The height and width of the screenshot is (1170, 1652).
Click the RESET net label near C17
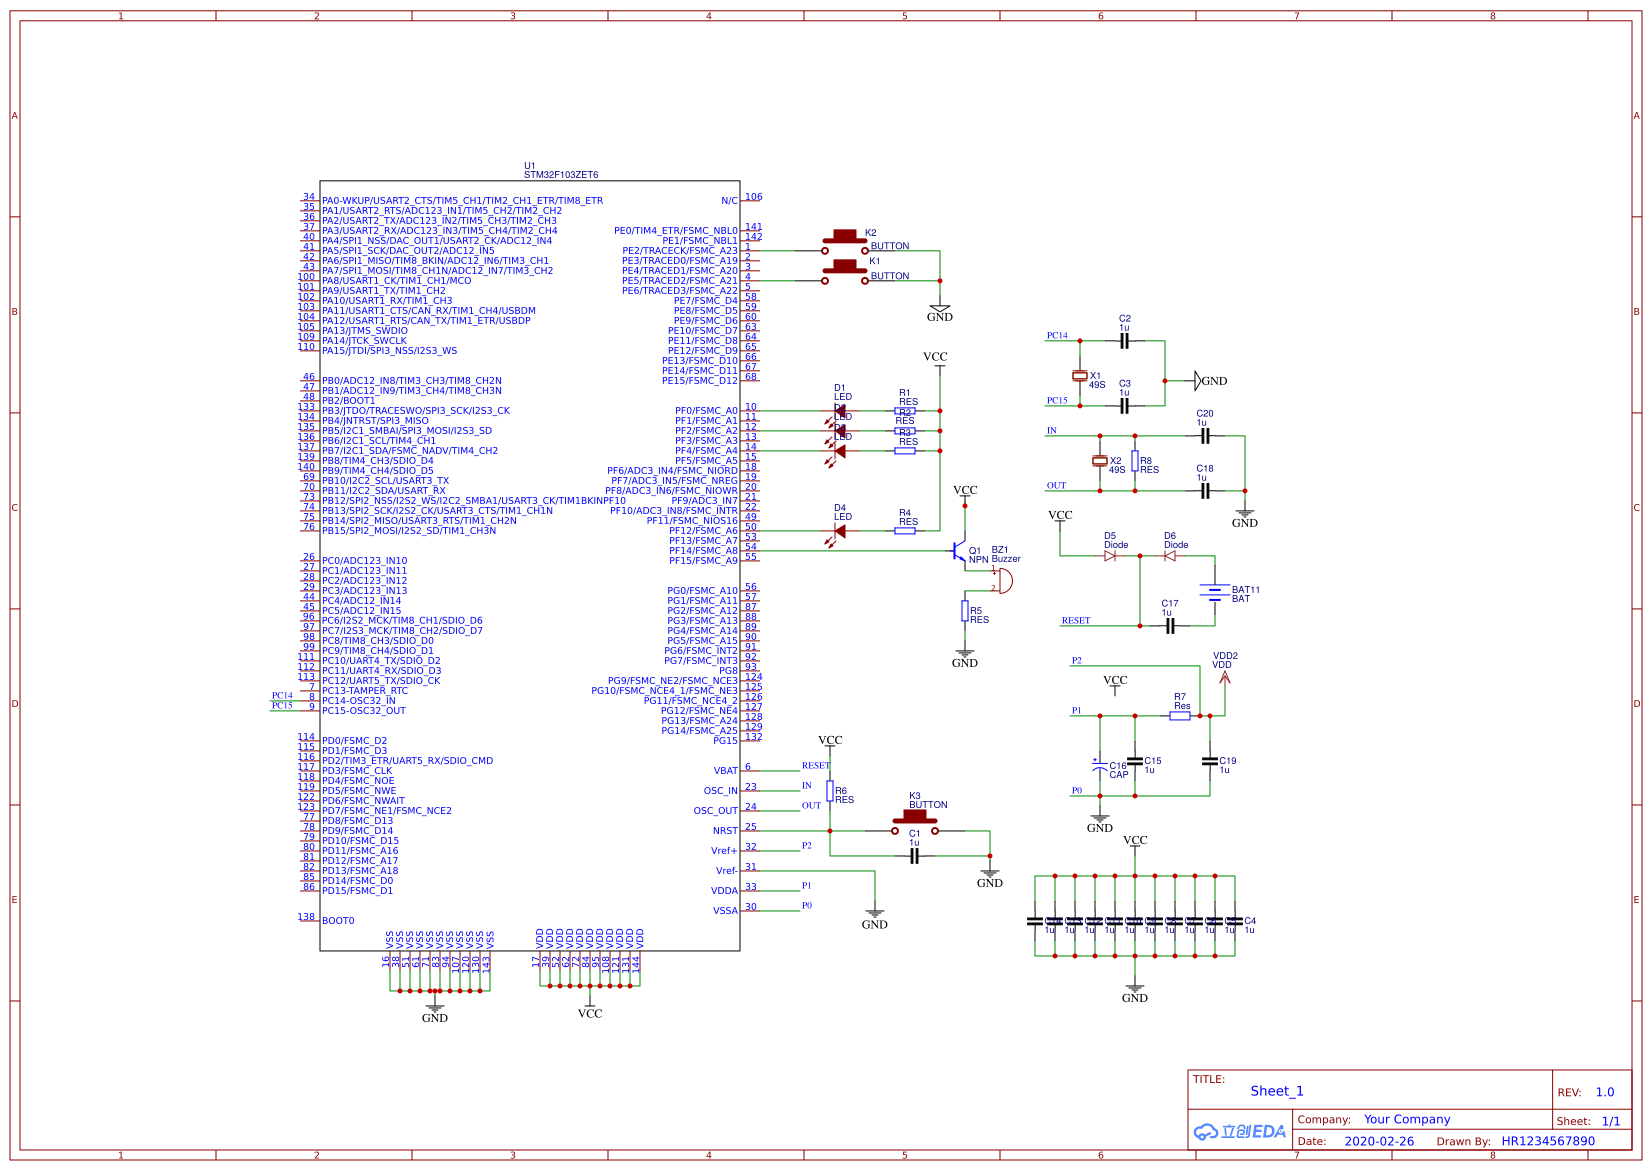coord(1076,621)
